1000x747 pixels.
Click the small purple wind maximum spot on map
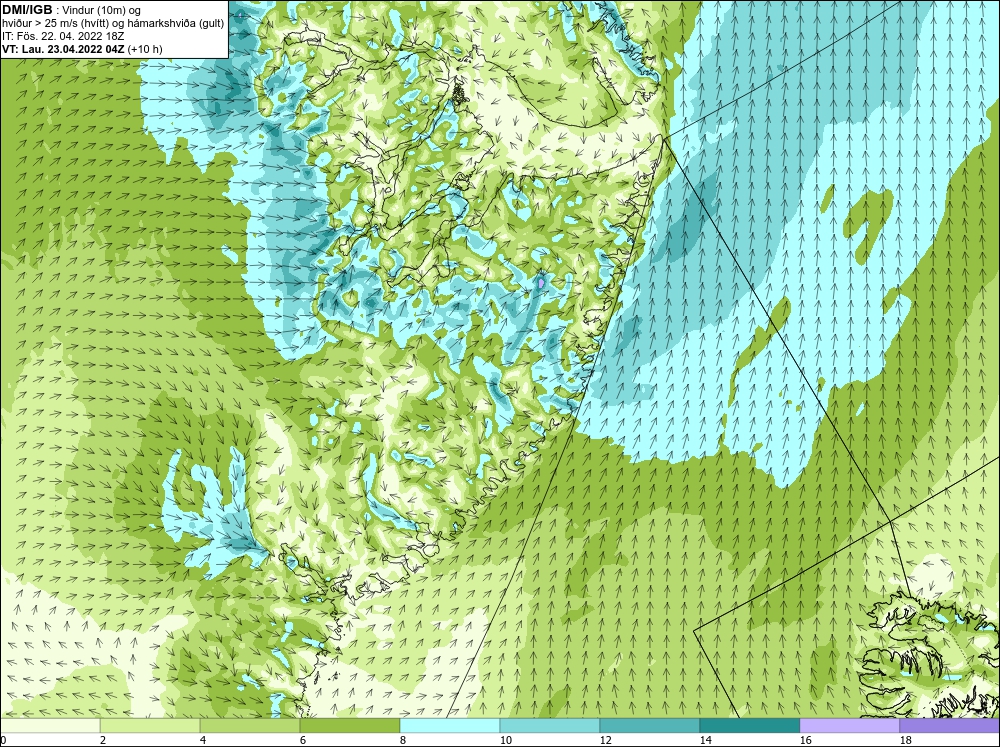541,281
